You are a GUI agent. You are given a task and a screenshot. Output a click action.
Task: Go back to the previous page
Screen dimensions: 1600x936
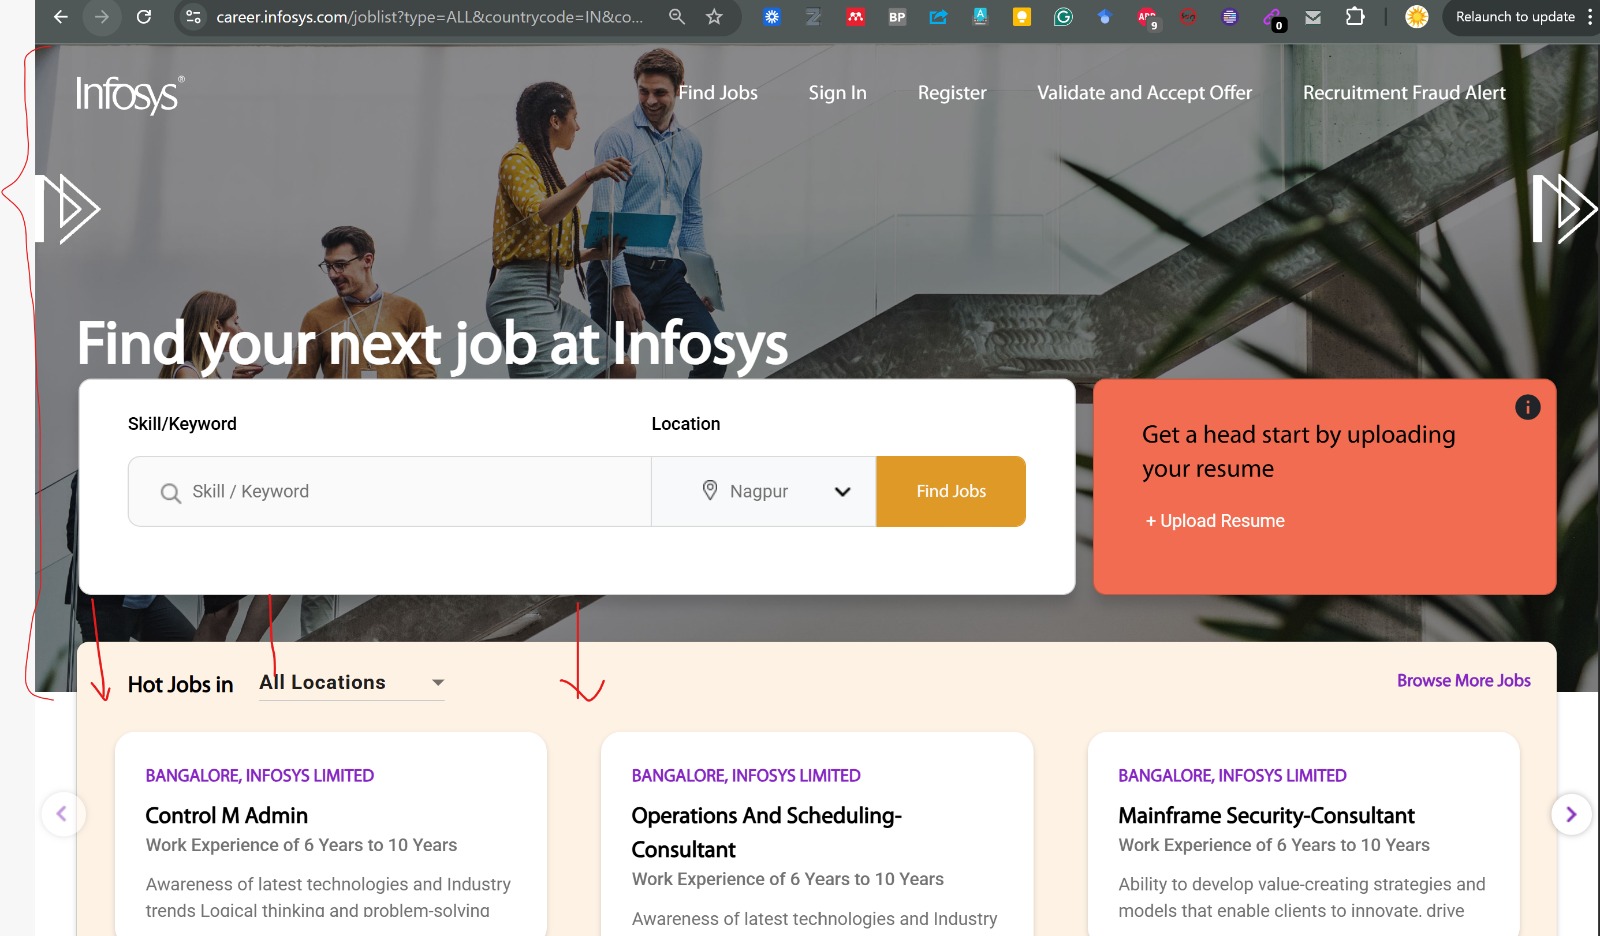(x=61, y=17)
